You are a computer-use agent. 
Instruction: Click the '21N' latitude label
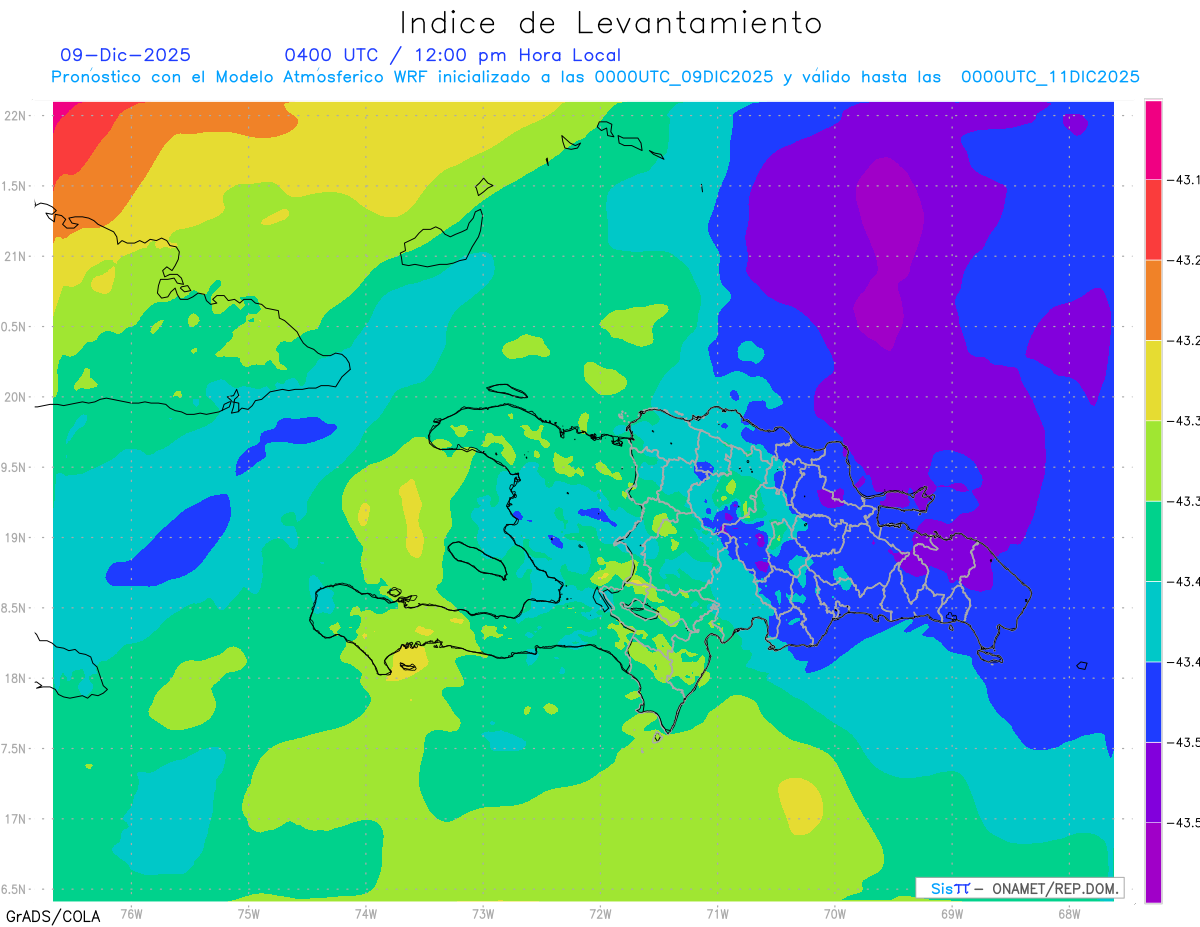point(17,257)
